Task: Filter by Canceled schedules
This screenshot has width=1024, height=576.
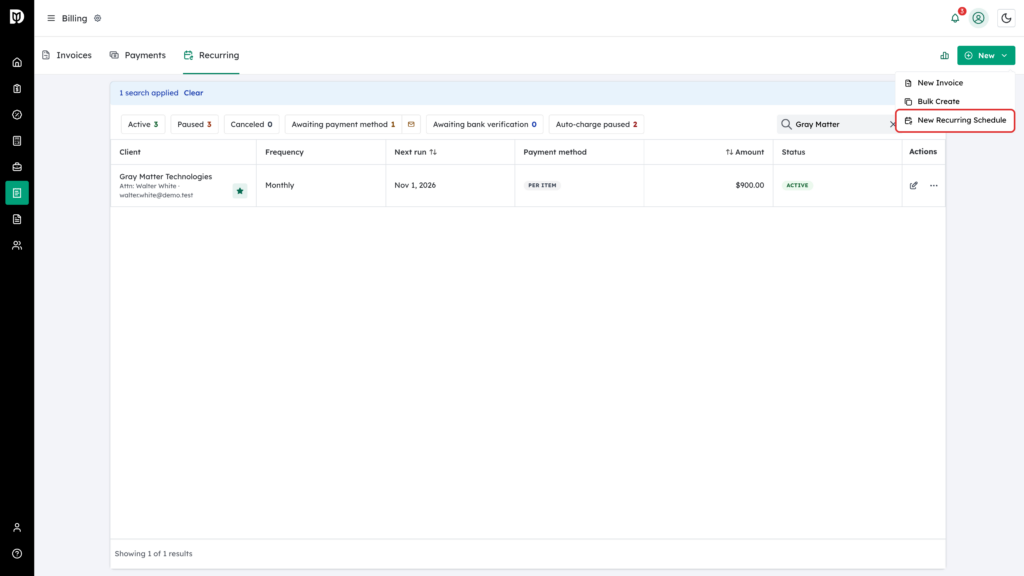Action: (x=251, y=124)
